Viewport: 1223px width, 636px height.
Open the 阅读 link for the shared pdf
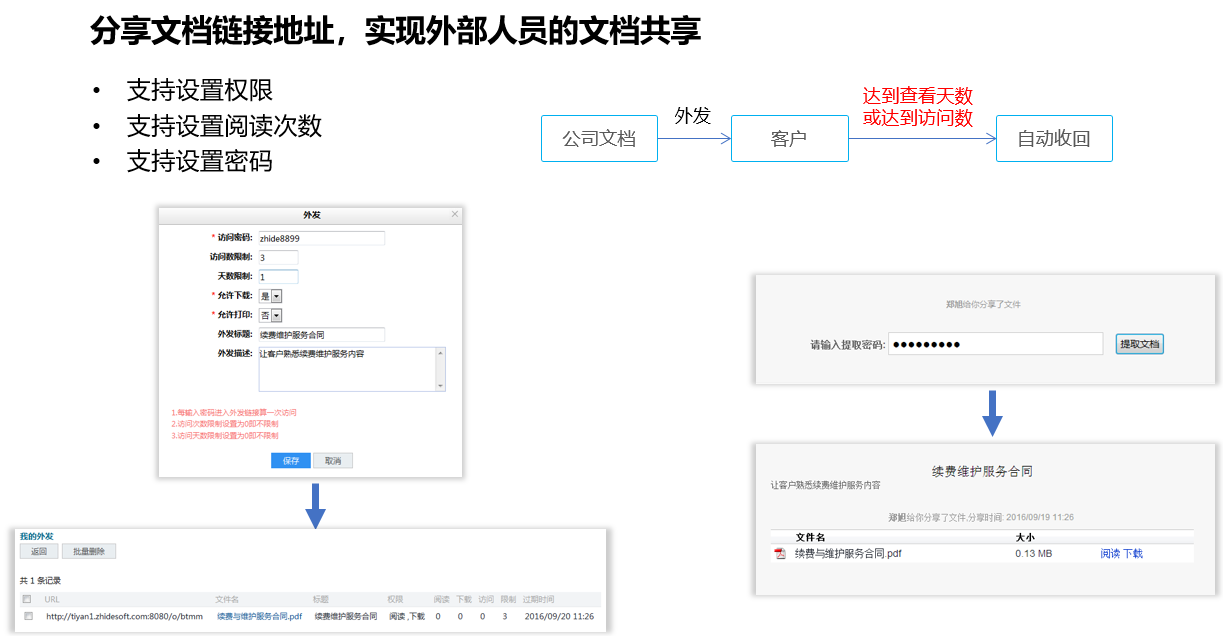coord(1110,554)
